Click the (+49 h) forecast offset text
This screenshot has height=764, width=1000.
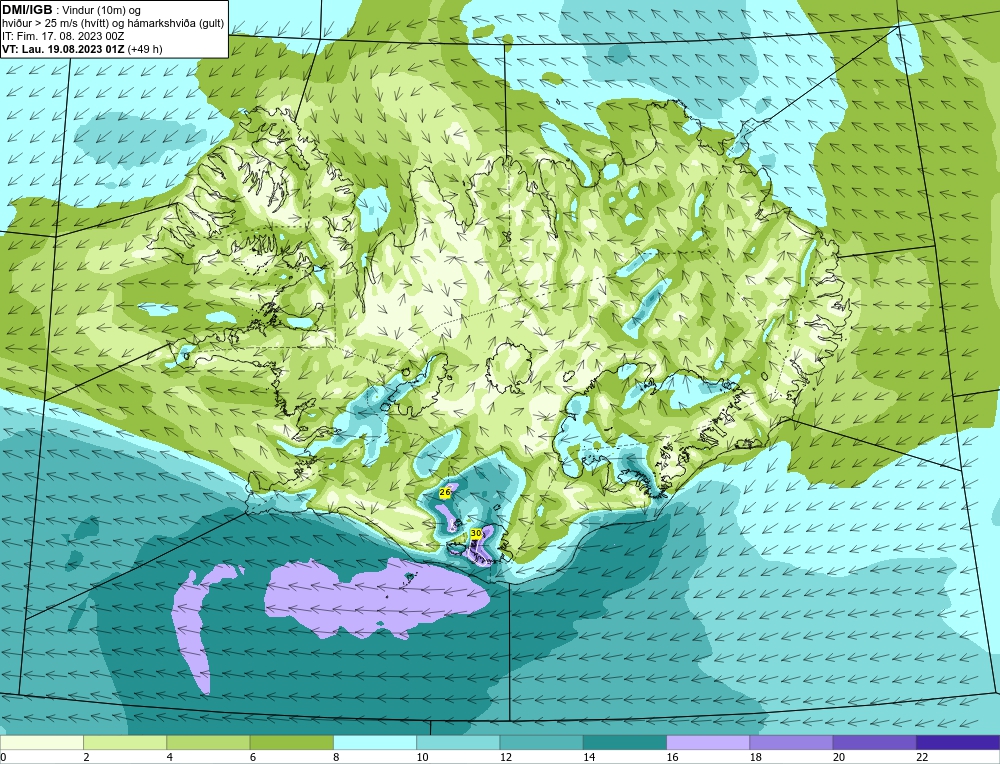click(x=145, y=49)
